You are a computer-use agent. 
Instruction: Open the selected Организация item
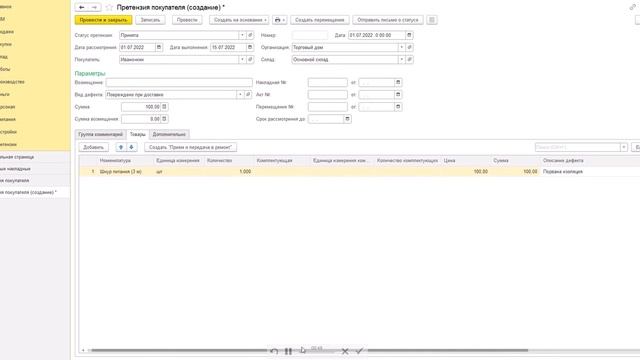[x=409, y=47]
